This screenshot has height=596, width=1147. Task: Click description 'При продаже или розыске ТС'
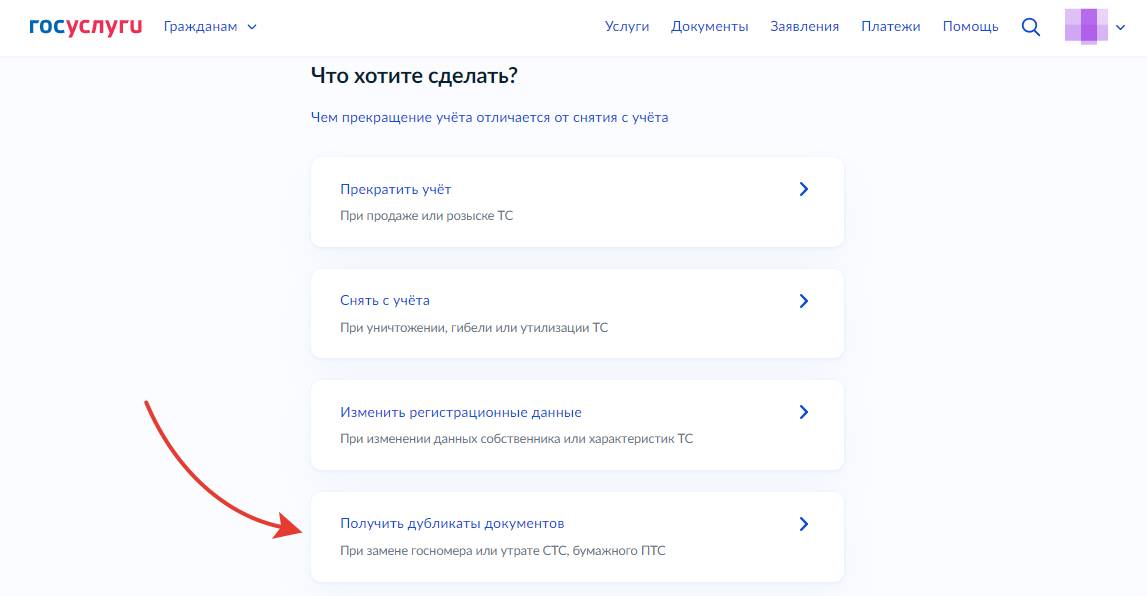point(426,215)
